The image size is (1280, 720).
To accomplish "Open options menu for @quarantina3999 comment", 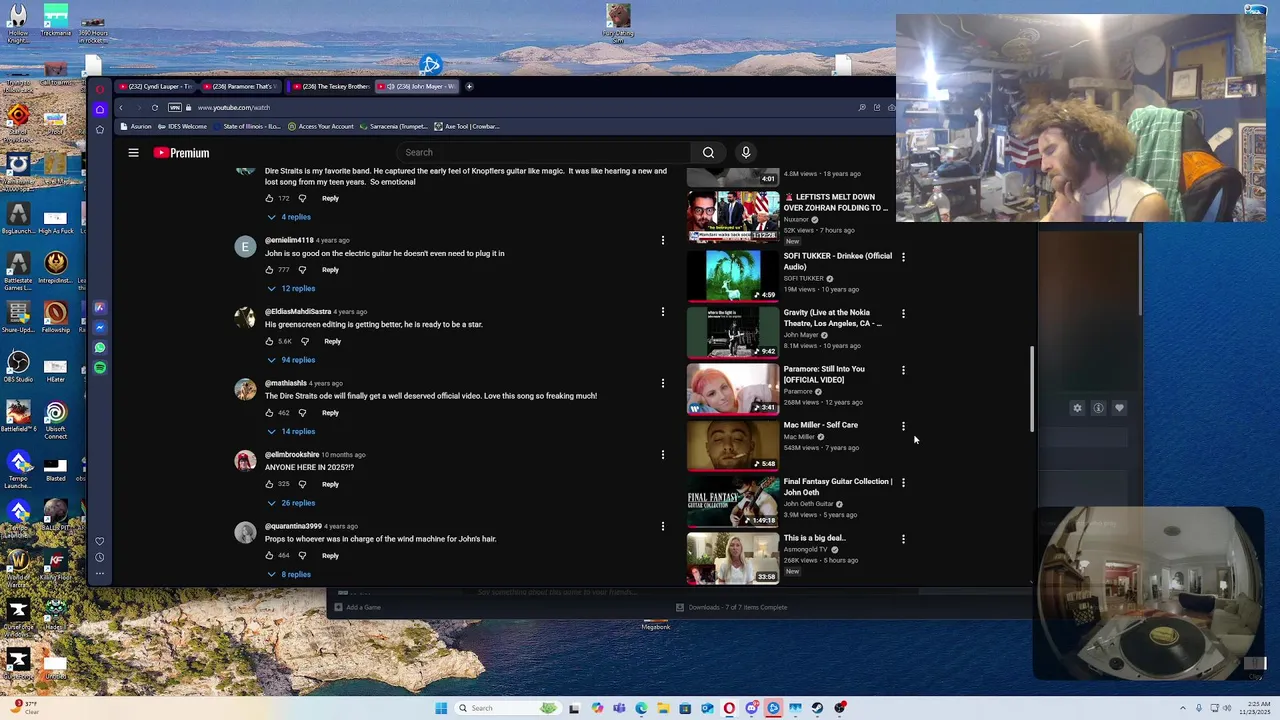I will tap(662, 526).
